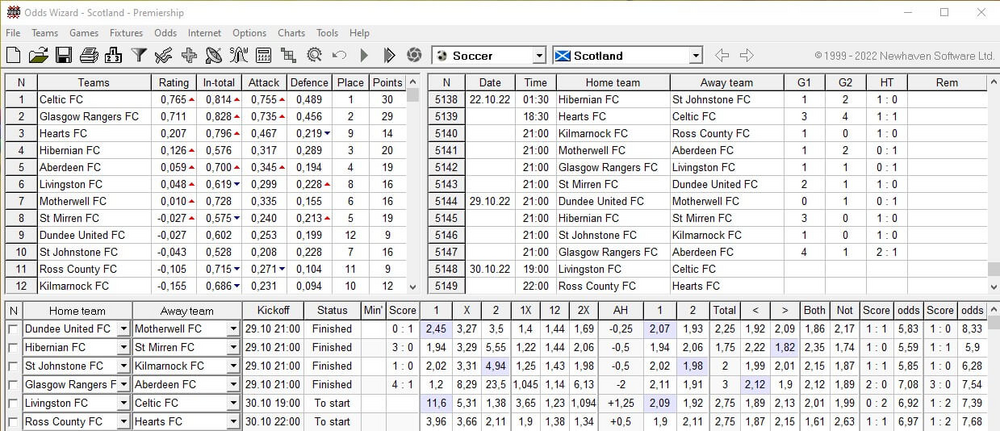
Task: Expand the Soccer sport dropdown
Action: tap(539, 56)
